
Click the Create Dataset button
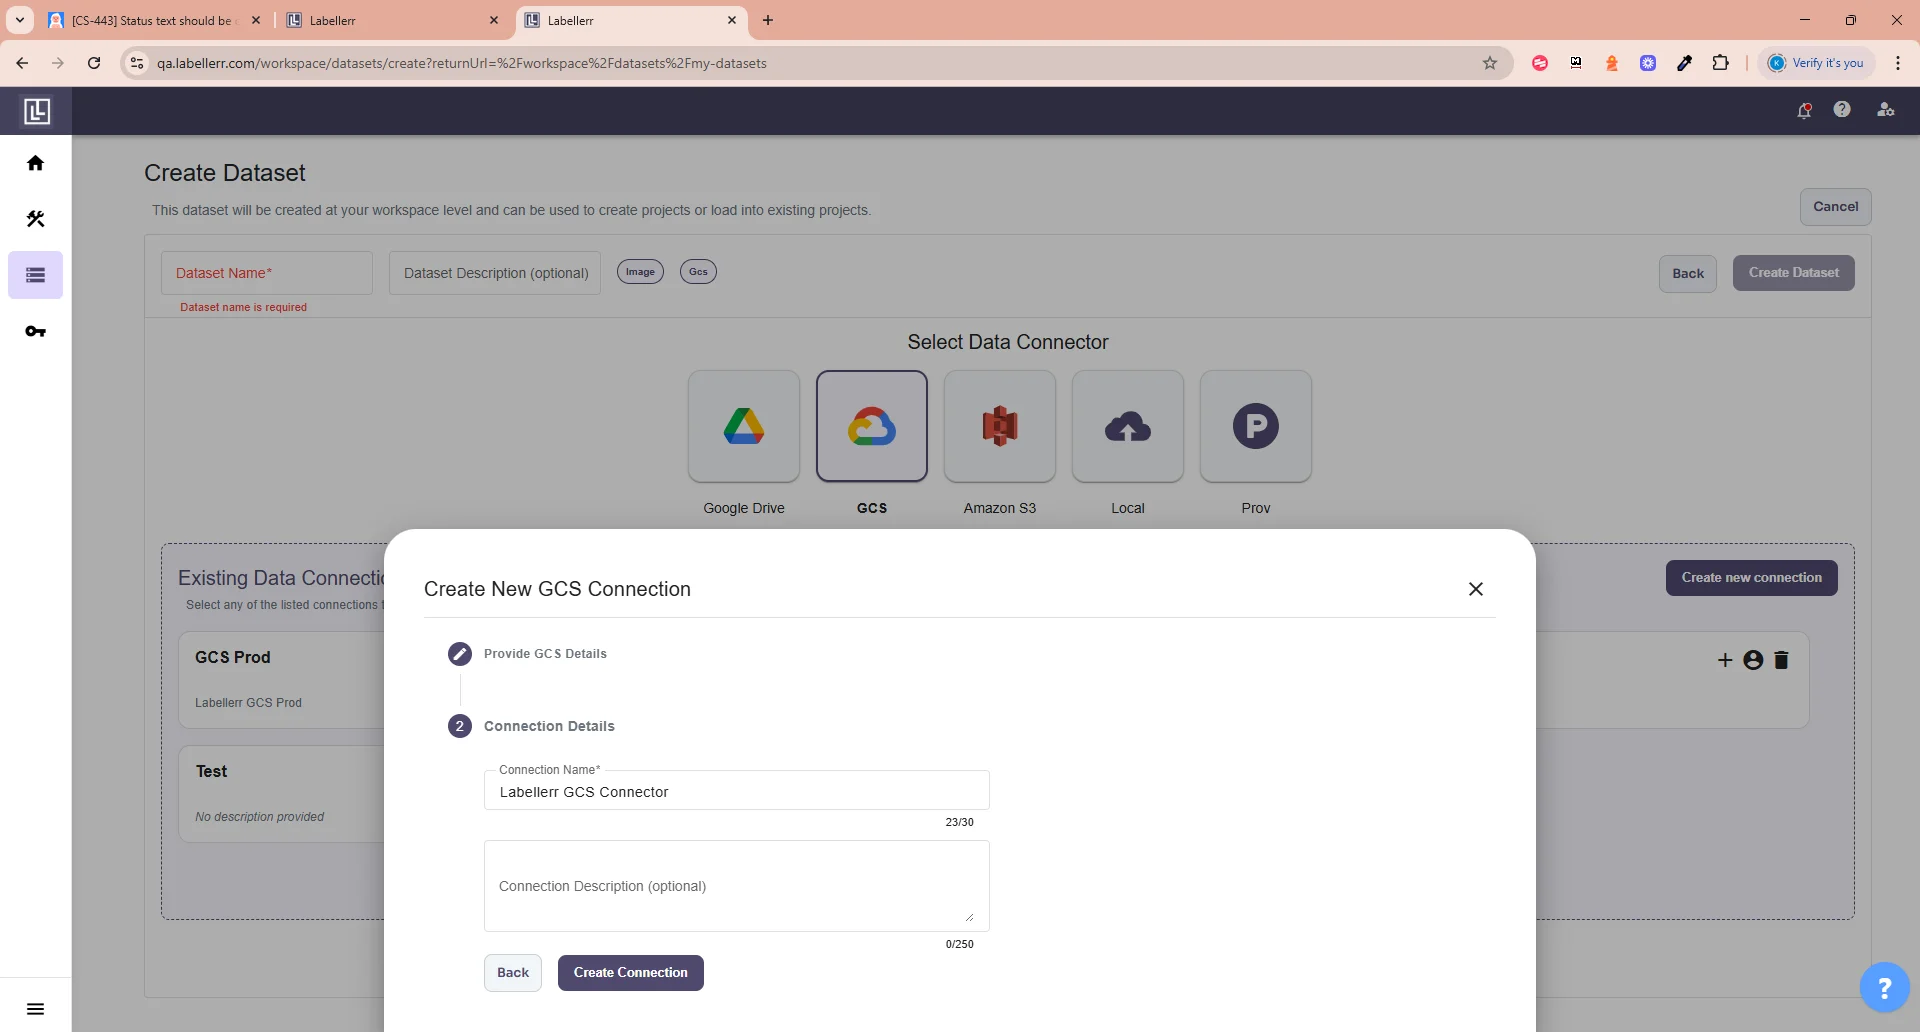[x=1794, y=273]
